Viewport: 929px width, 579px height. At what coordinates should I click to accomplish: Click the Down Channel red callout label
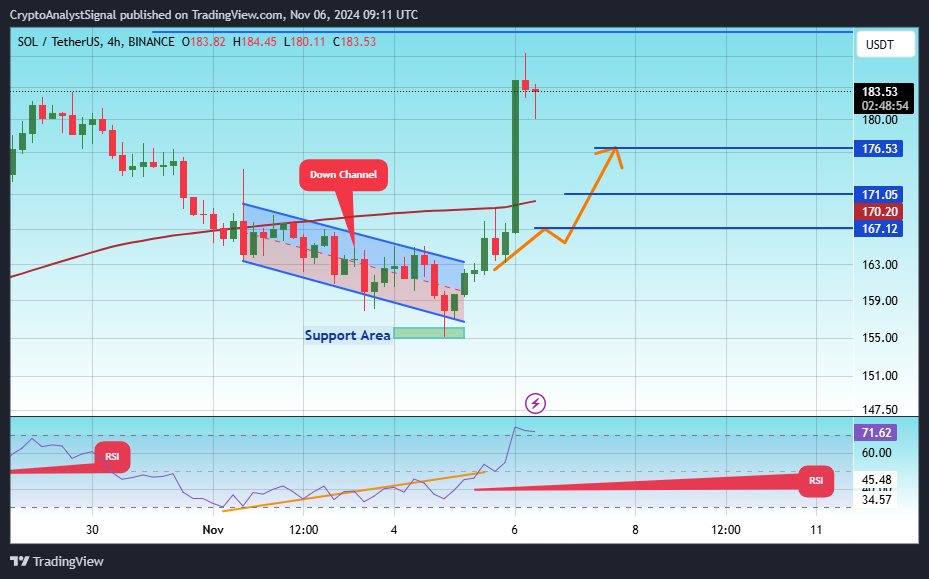click(x=343, y=175)
